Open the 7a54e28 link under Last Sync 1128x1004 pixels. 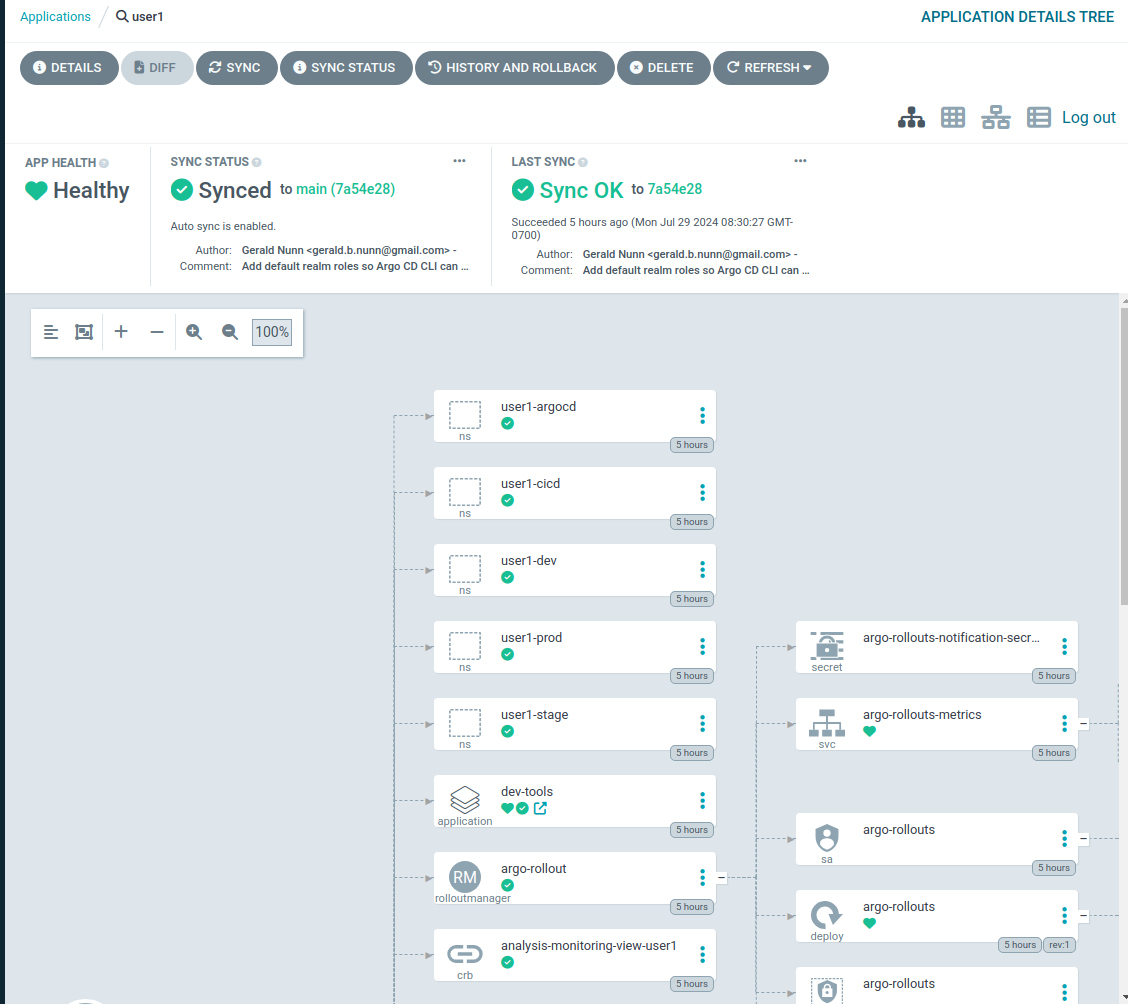(x=675, y=189)
